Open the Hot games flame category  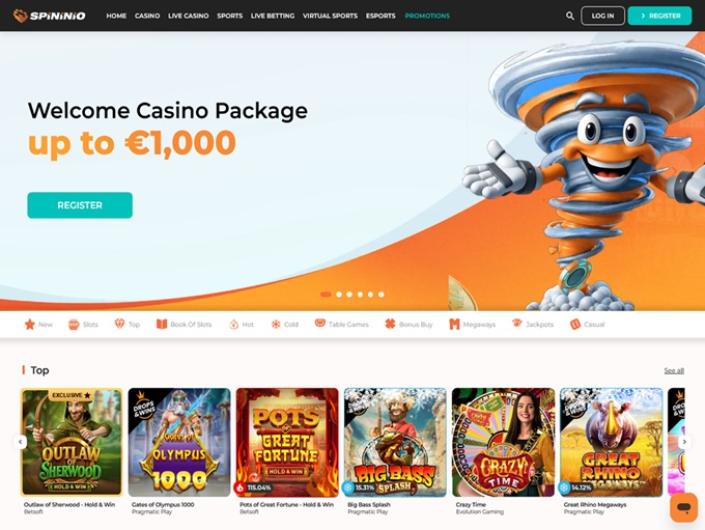point(241,324)
